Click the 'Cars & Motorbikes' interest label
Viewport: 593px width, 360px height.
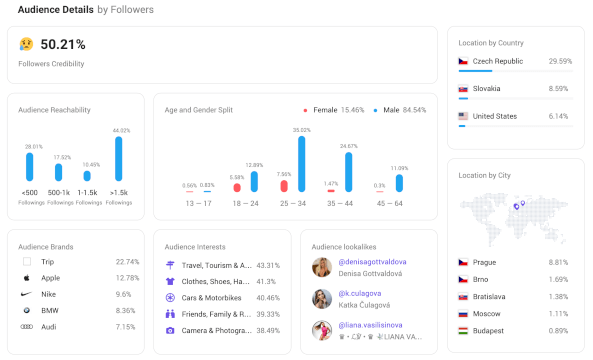tap(211, 298)
